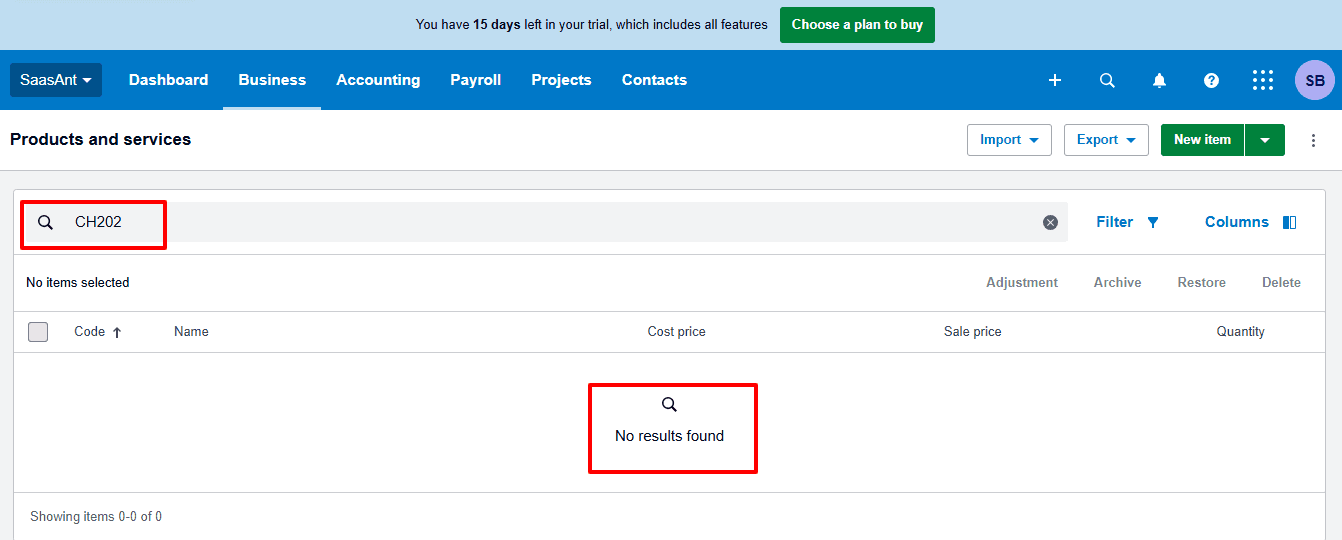Go to the Dashboard tab
Viewport: 1342px width, 540px height.
[168, 80]
